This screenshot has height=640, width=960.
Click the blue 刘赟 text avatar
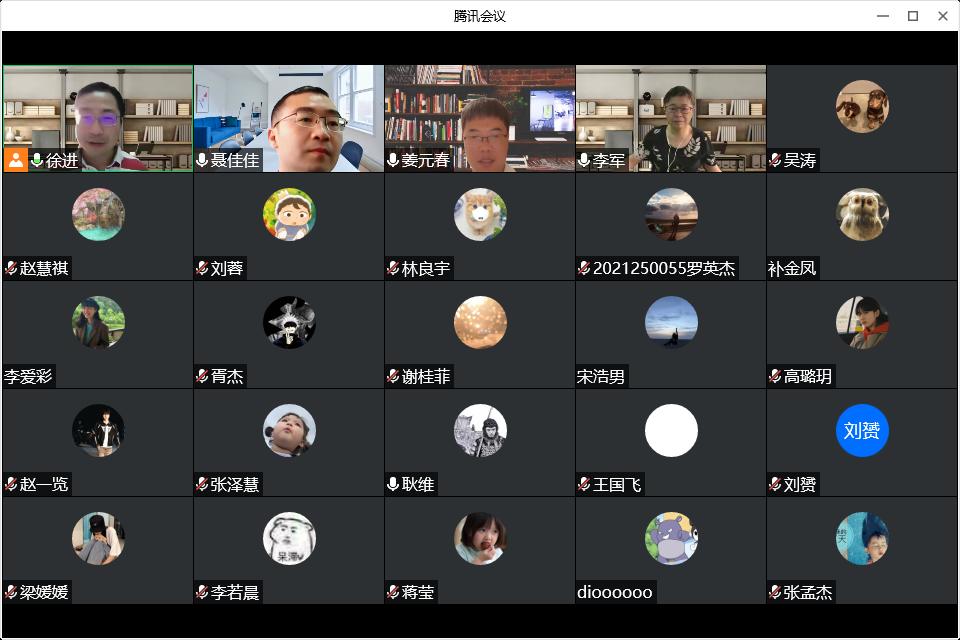pos(862,430)
